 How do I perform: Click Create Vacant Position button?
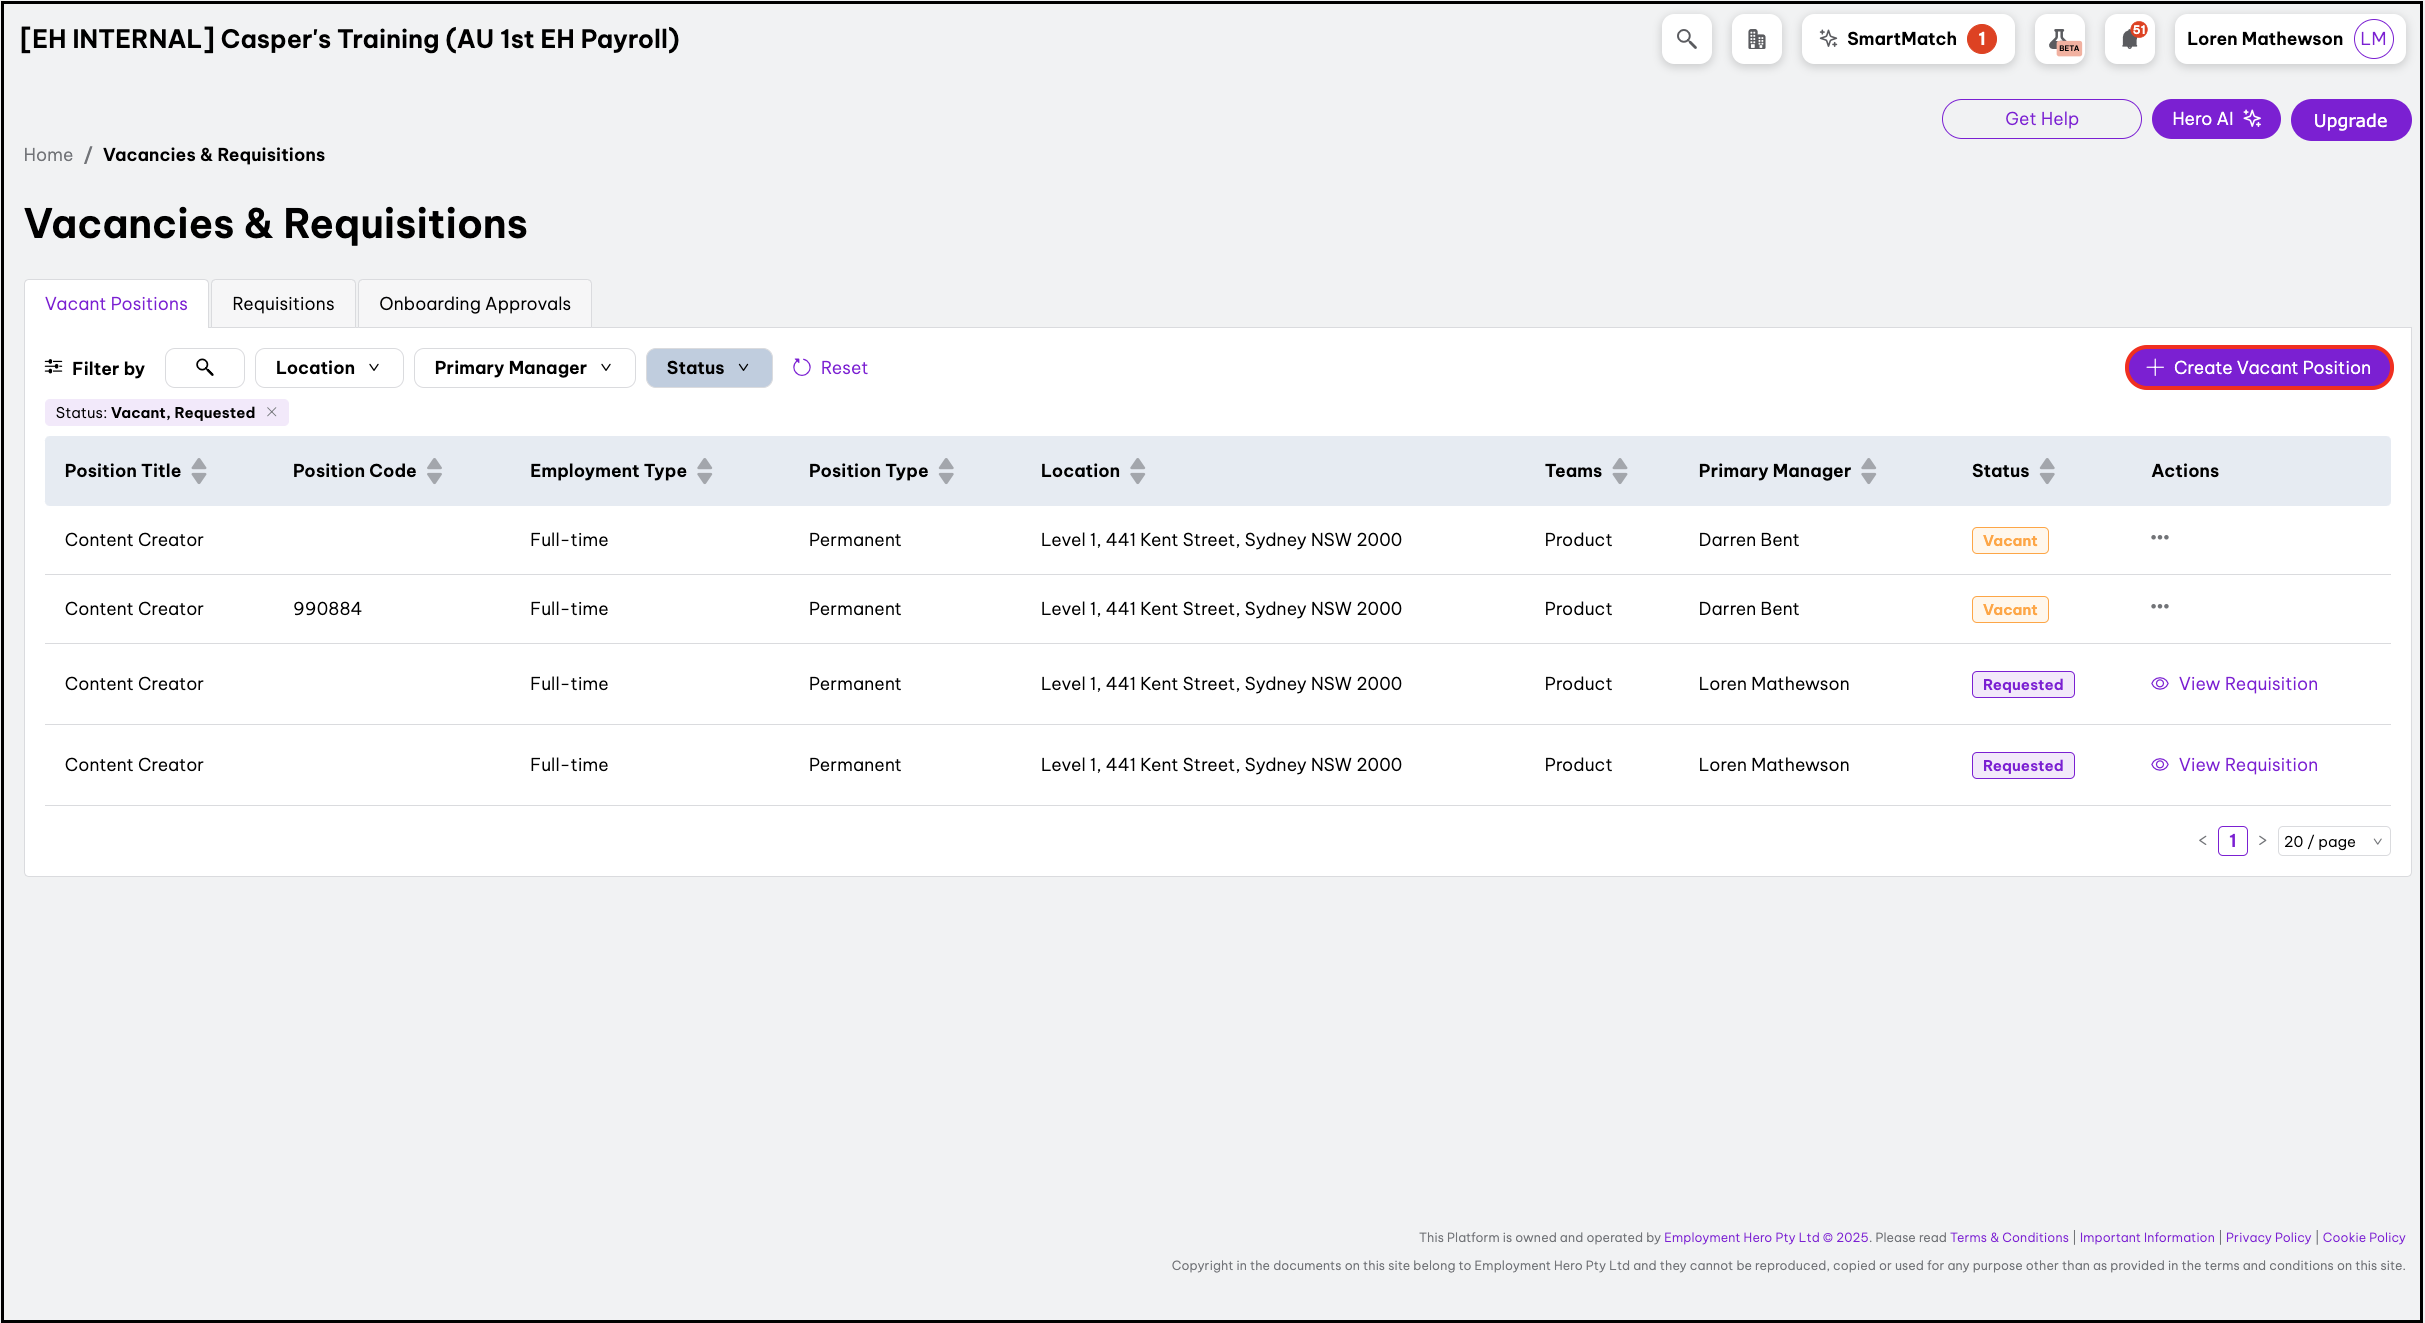pyautogui.click(x=2258, y=368)
